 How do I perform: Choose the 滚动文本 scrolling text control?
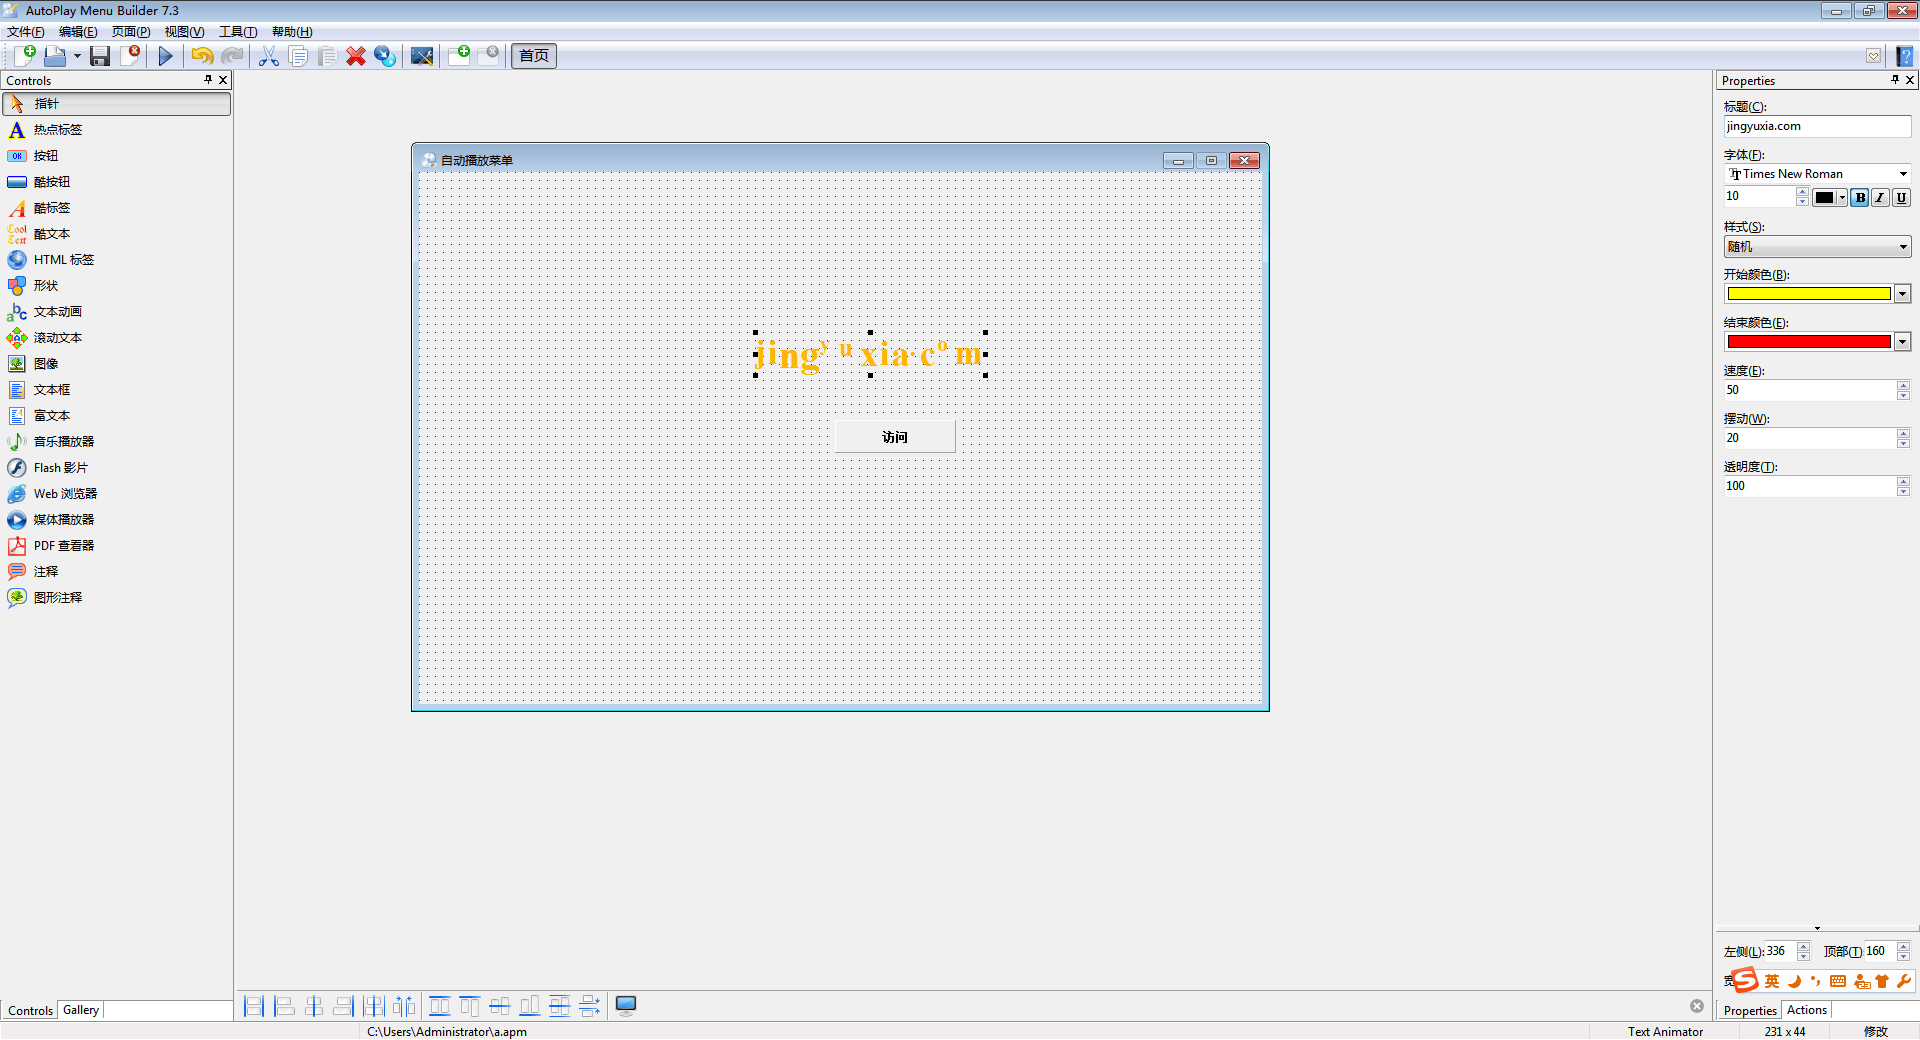click(117, 338)
